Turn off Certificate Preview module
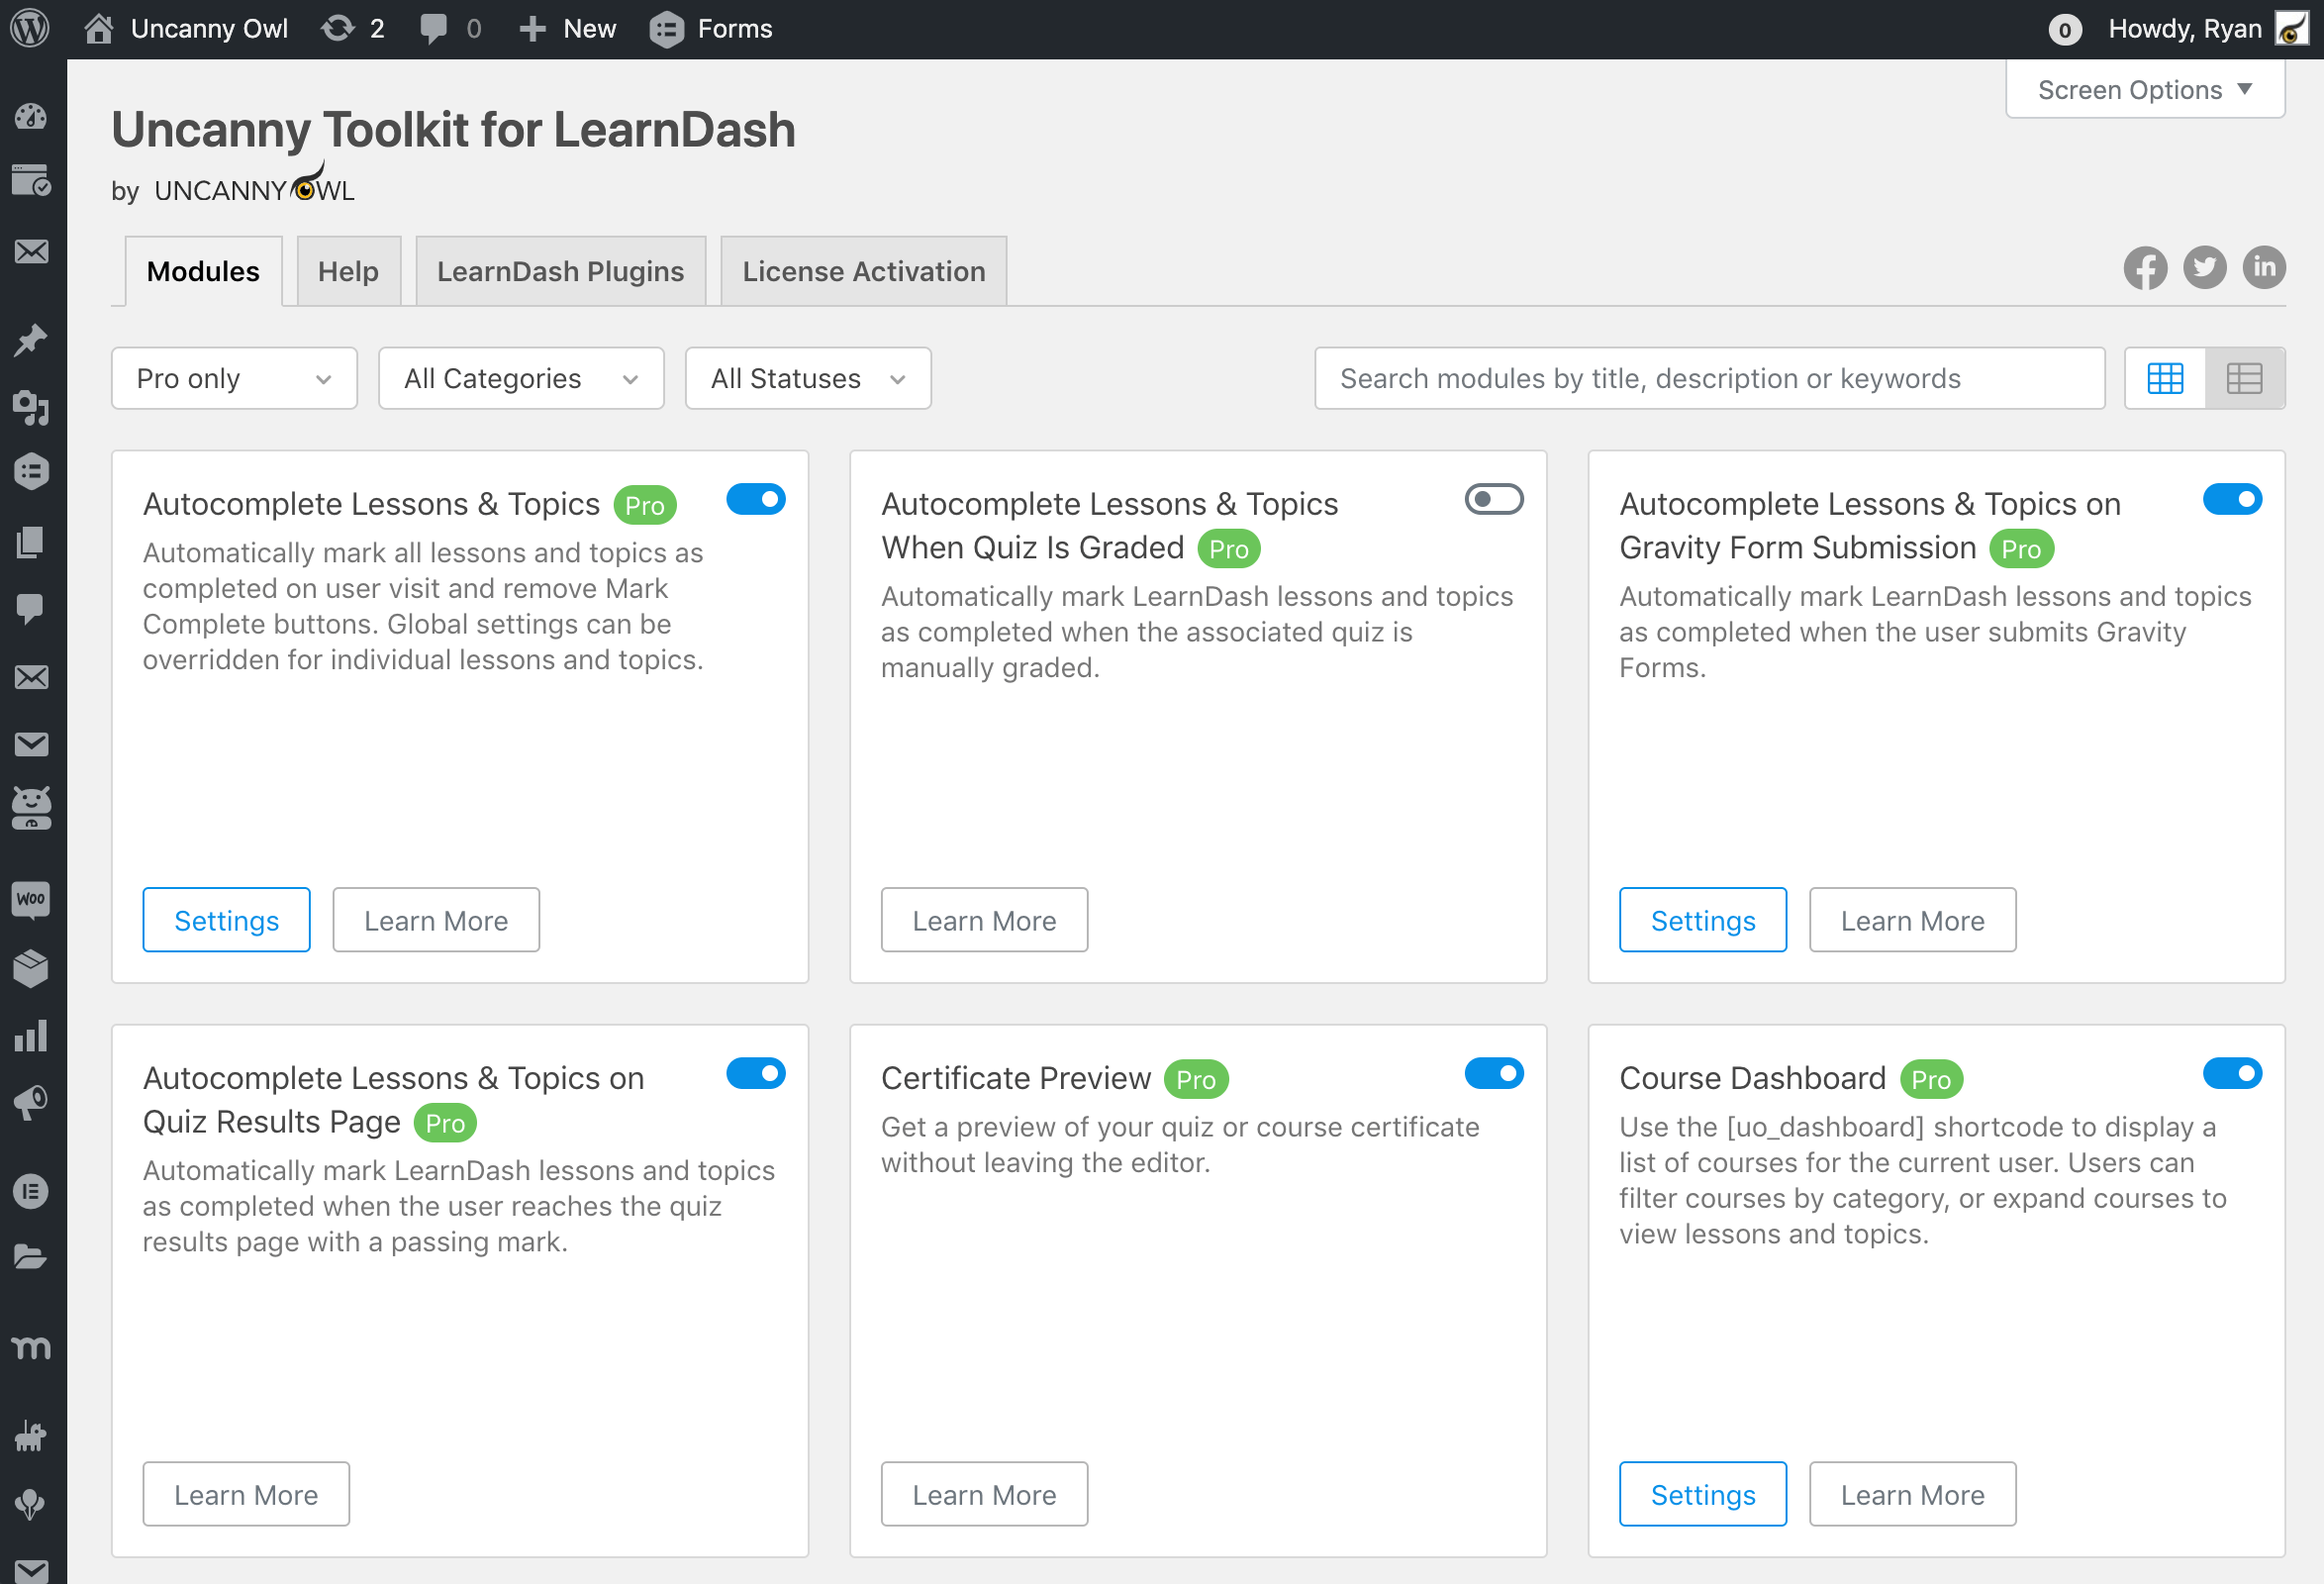Screen dimensions: 2324x1584 coord(1493,1073)
